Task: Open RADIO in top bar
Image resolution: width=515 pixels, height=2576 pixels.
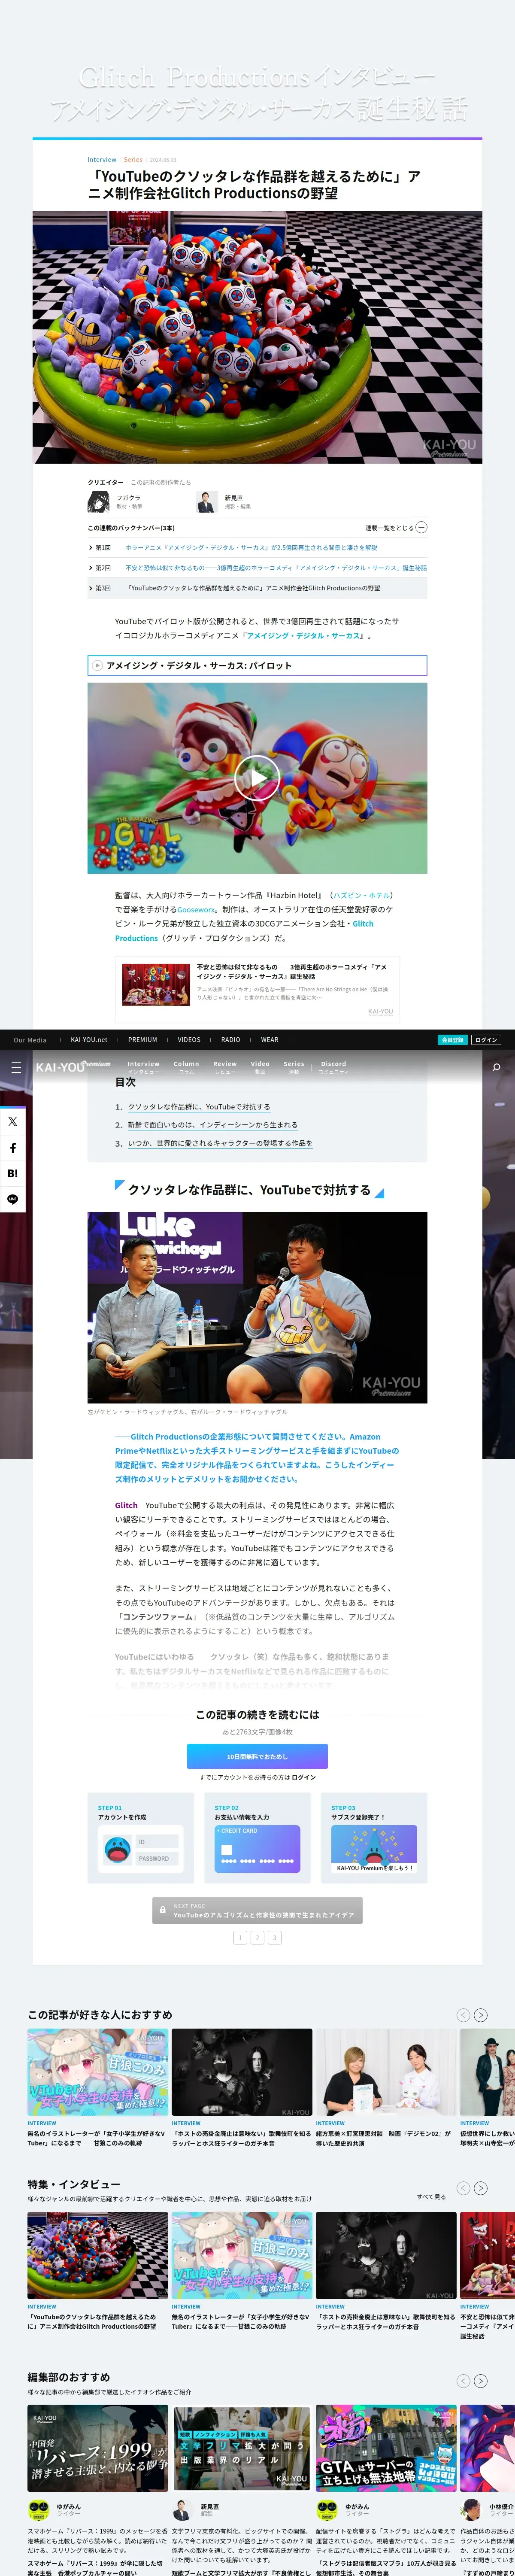Action: (x=231, y=1040)
